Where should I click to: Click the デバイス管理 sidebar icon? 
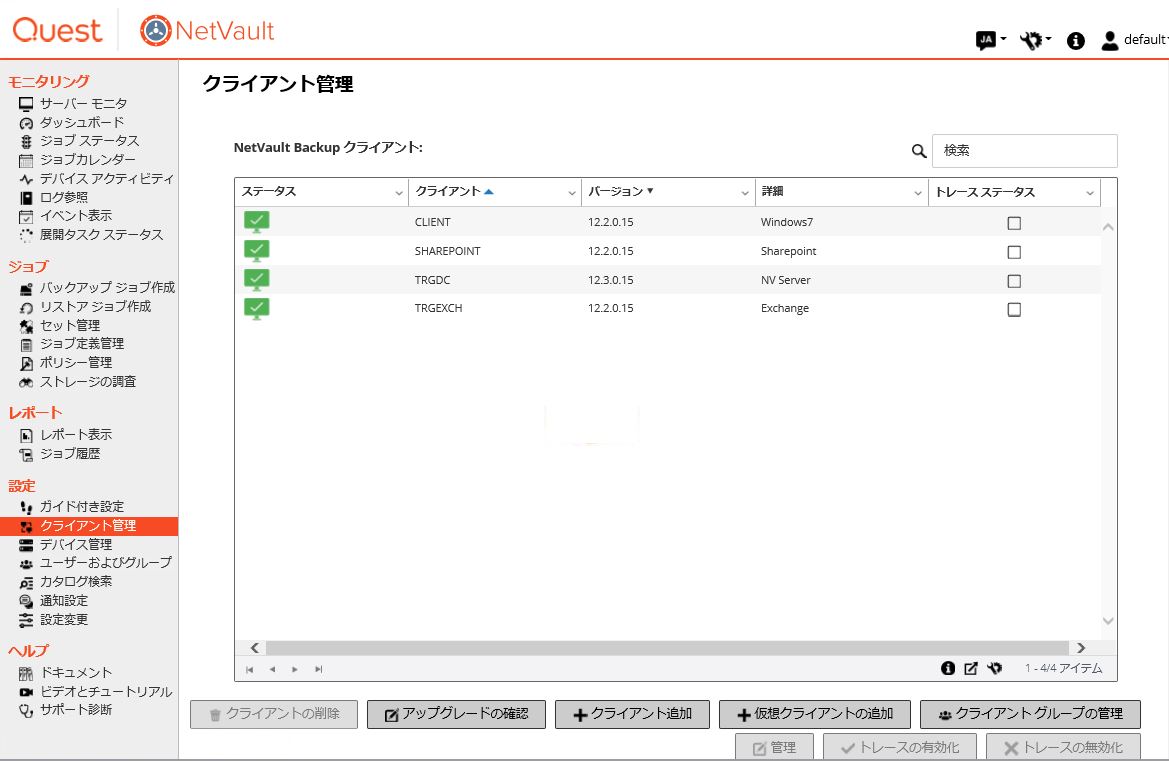(x=26, y=546)
